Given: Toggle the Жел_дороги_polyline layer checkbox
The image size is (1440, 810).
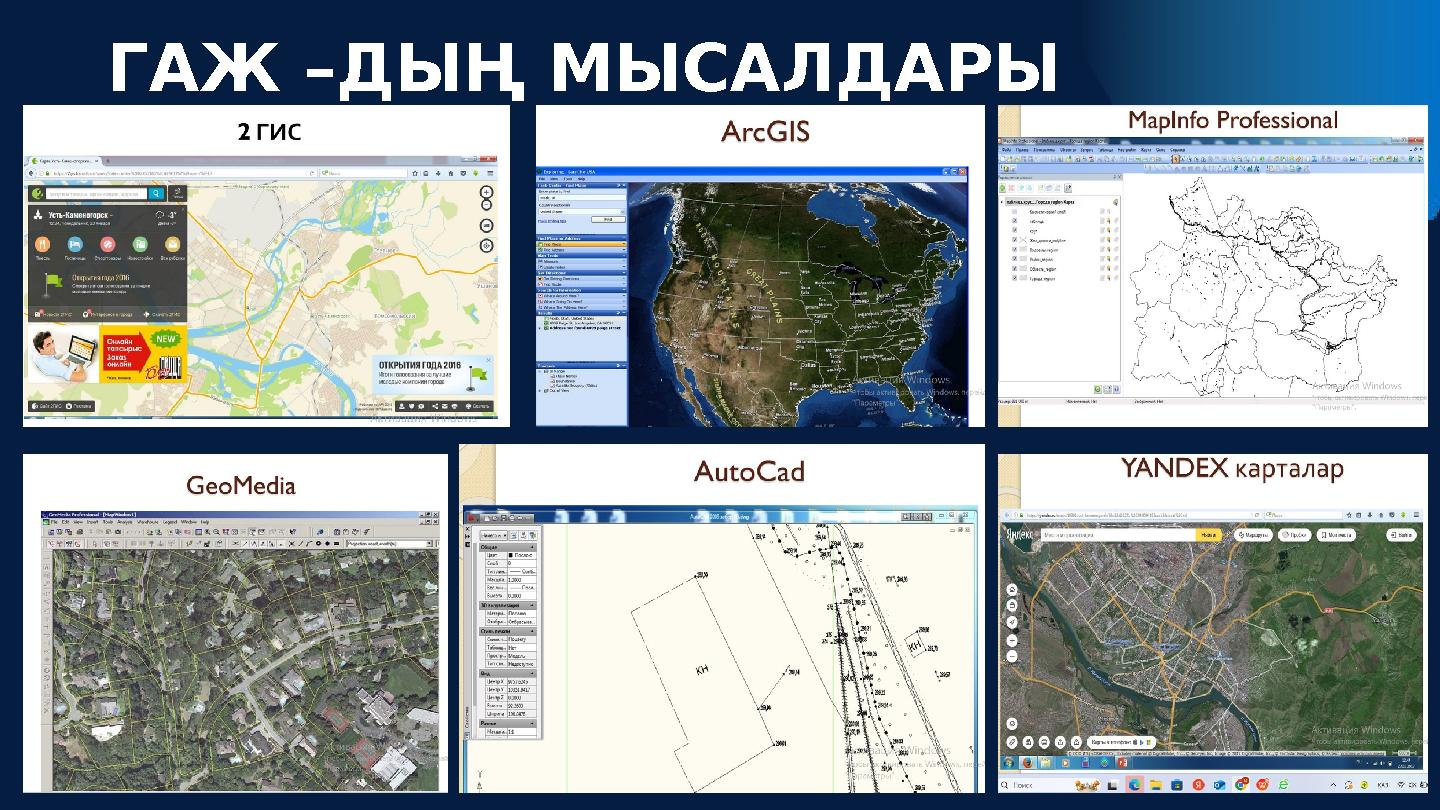Looking at the screenshot, I should pos(1015,240).
